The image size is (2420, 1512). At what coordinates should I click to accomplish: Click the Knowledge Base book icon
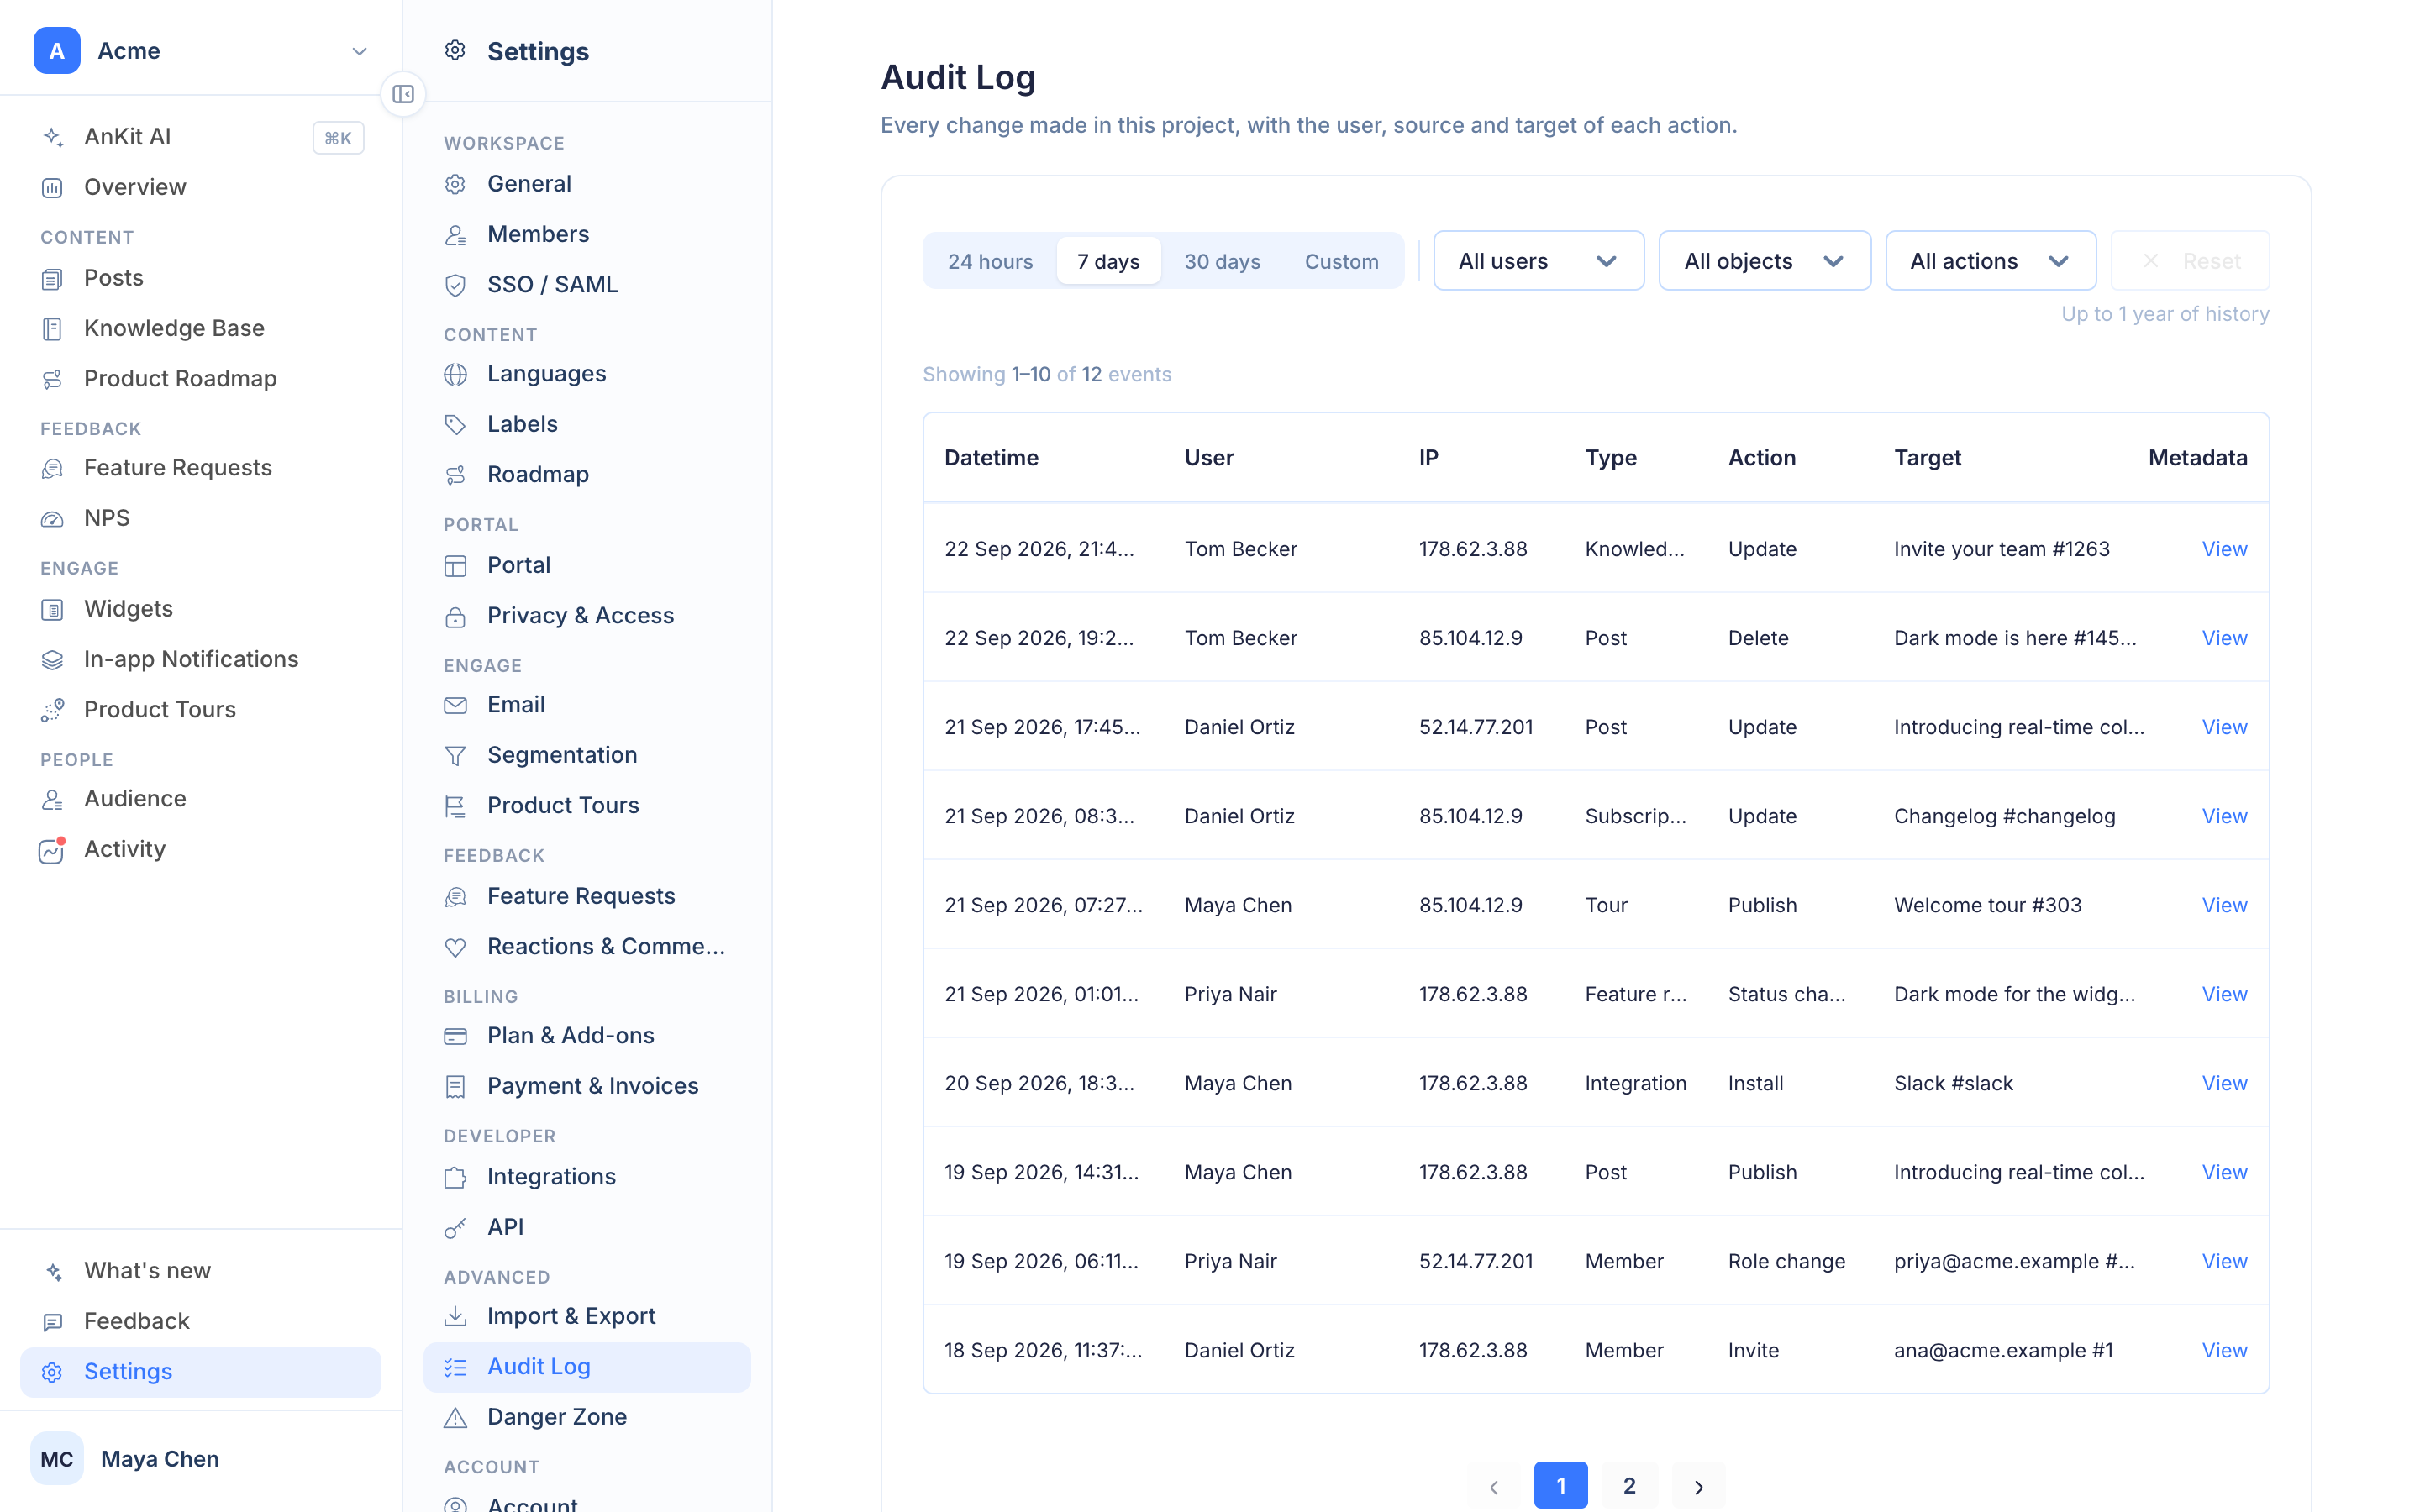pos(53,328)
